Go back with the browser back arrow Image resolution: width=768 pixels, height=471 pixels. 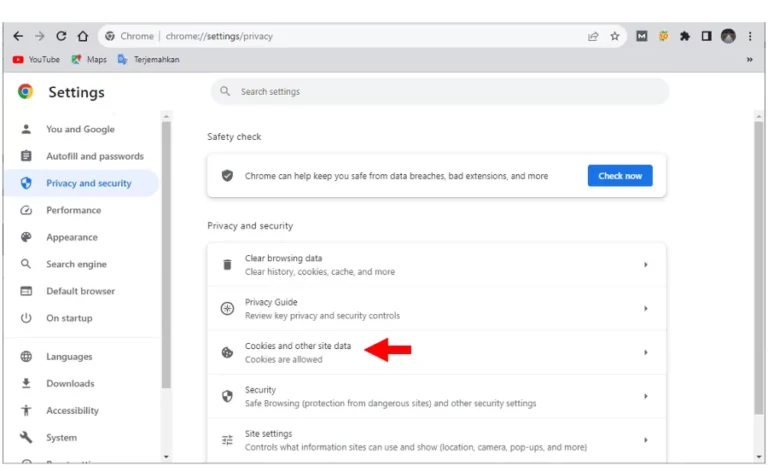pyautogui.click(x=18, y=36)
